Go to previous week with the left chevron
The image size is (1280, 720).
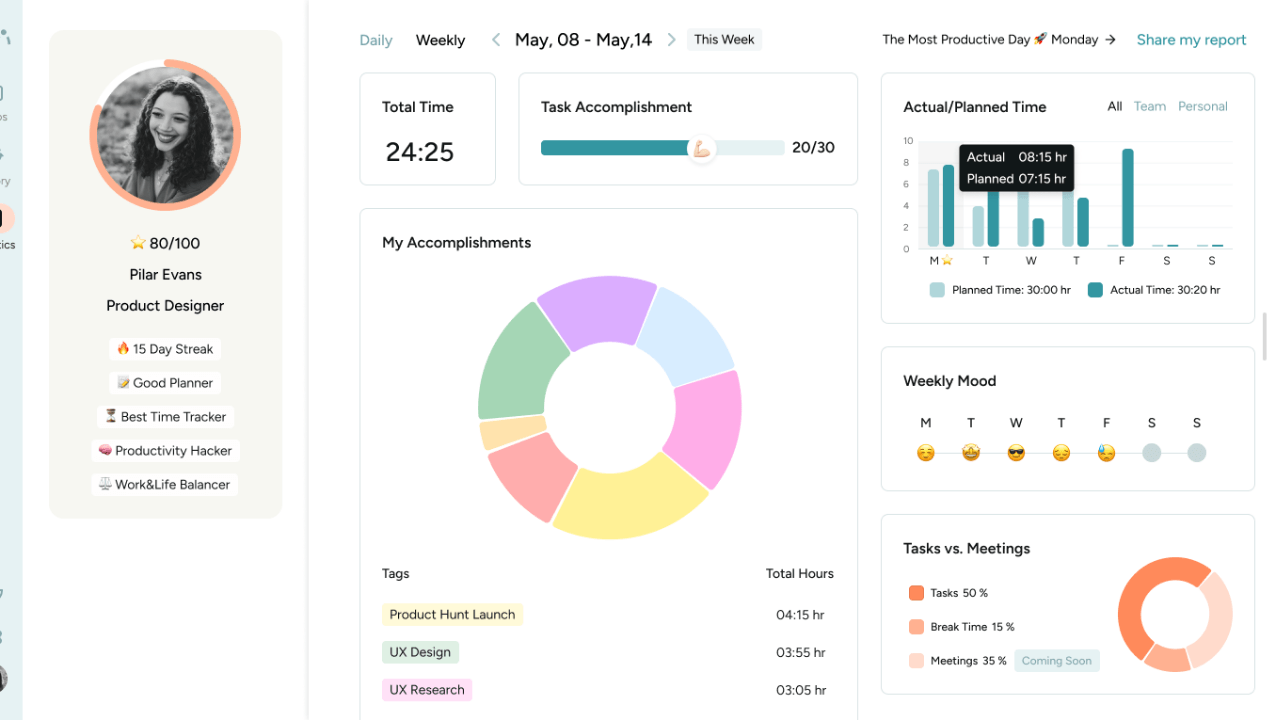(495, 39)
